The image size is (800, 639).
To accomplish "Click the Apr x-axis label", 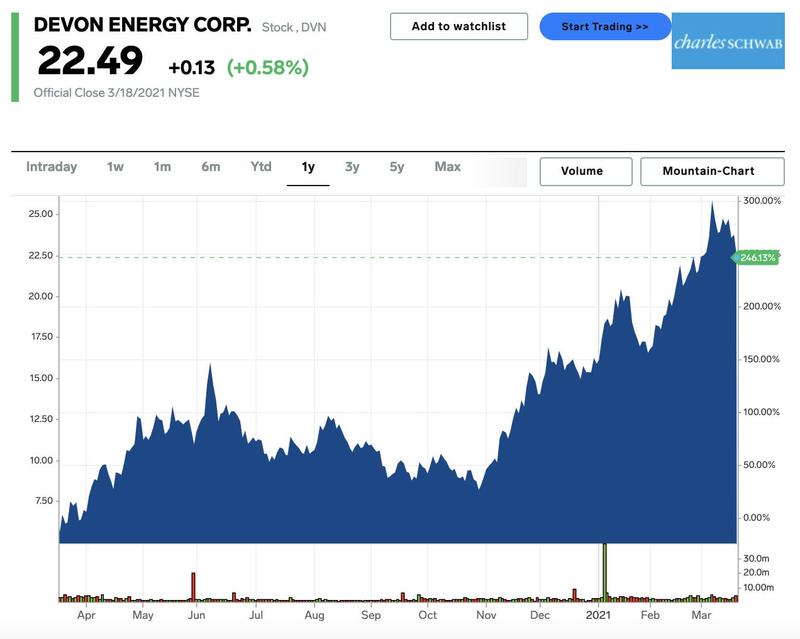I will (x=86, y=616).
